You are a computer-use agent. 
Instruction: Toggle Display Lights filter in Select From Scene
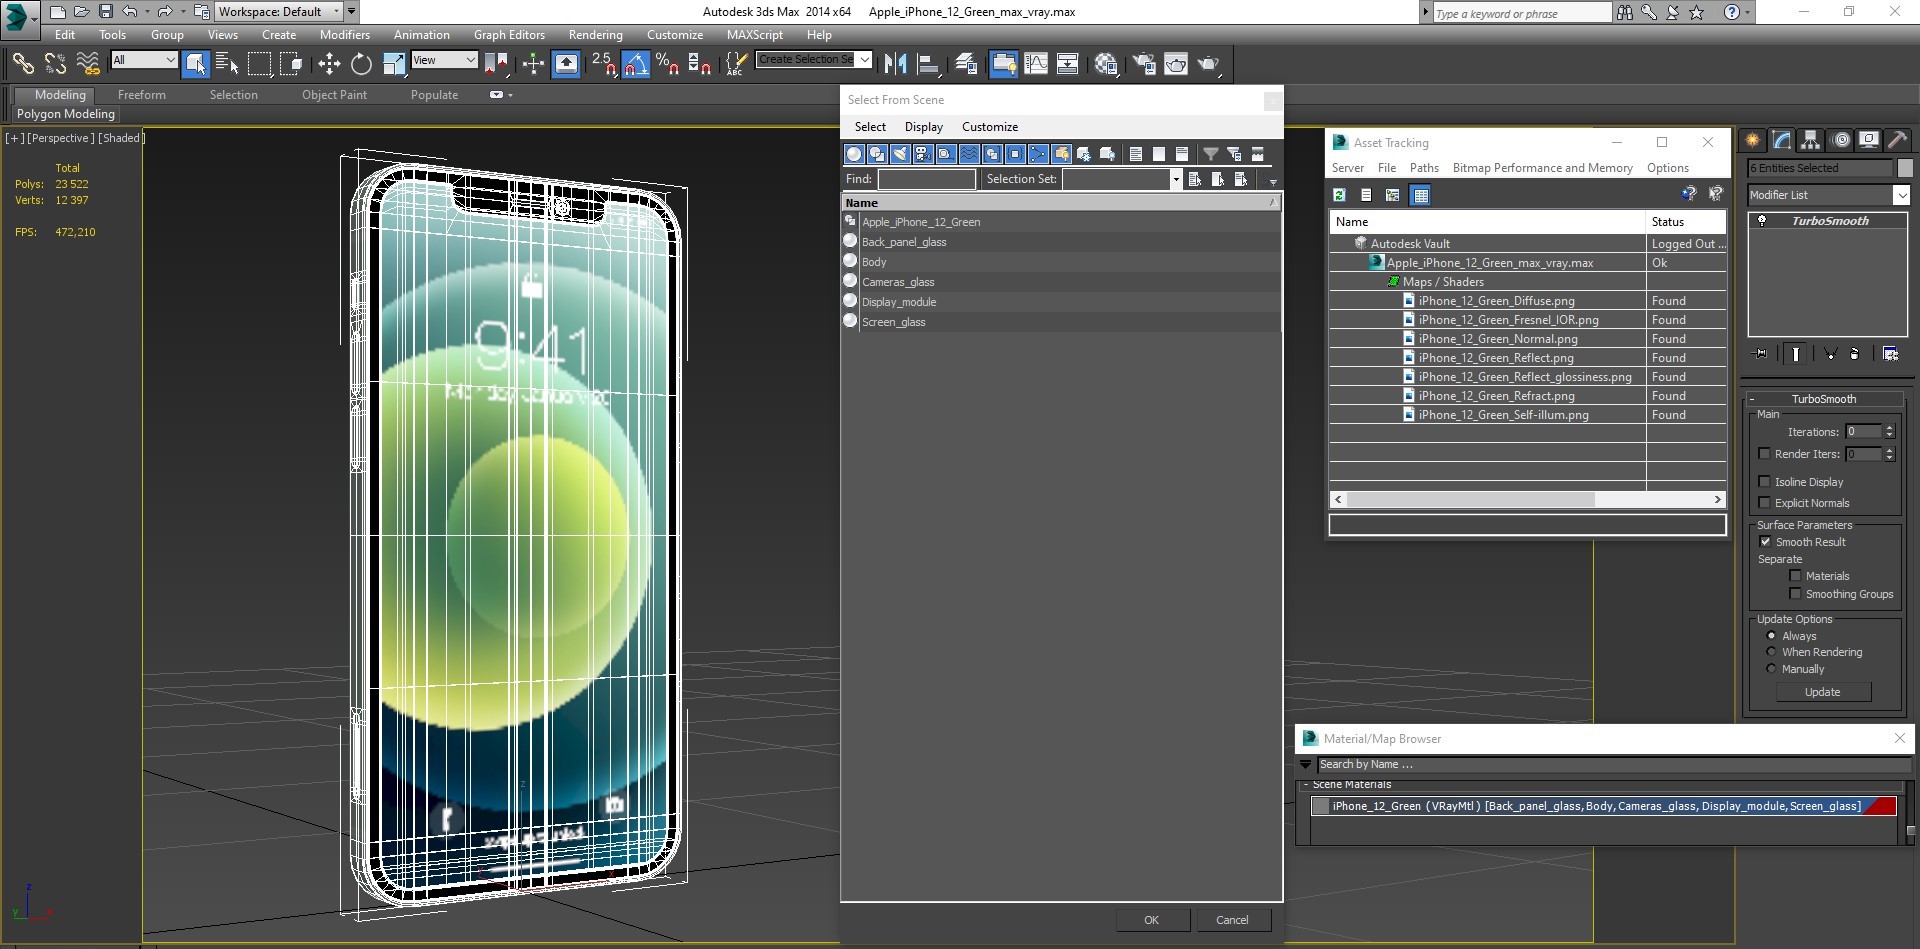click(x=900, y=154)
